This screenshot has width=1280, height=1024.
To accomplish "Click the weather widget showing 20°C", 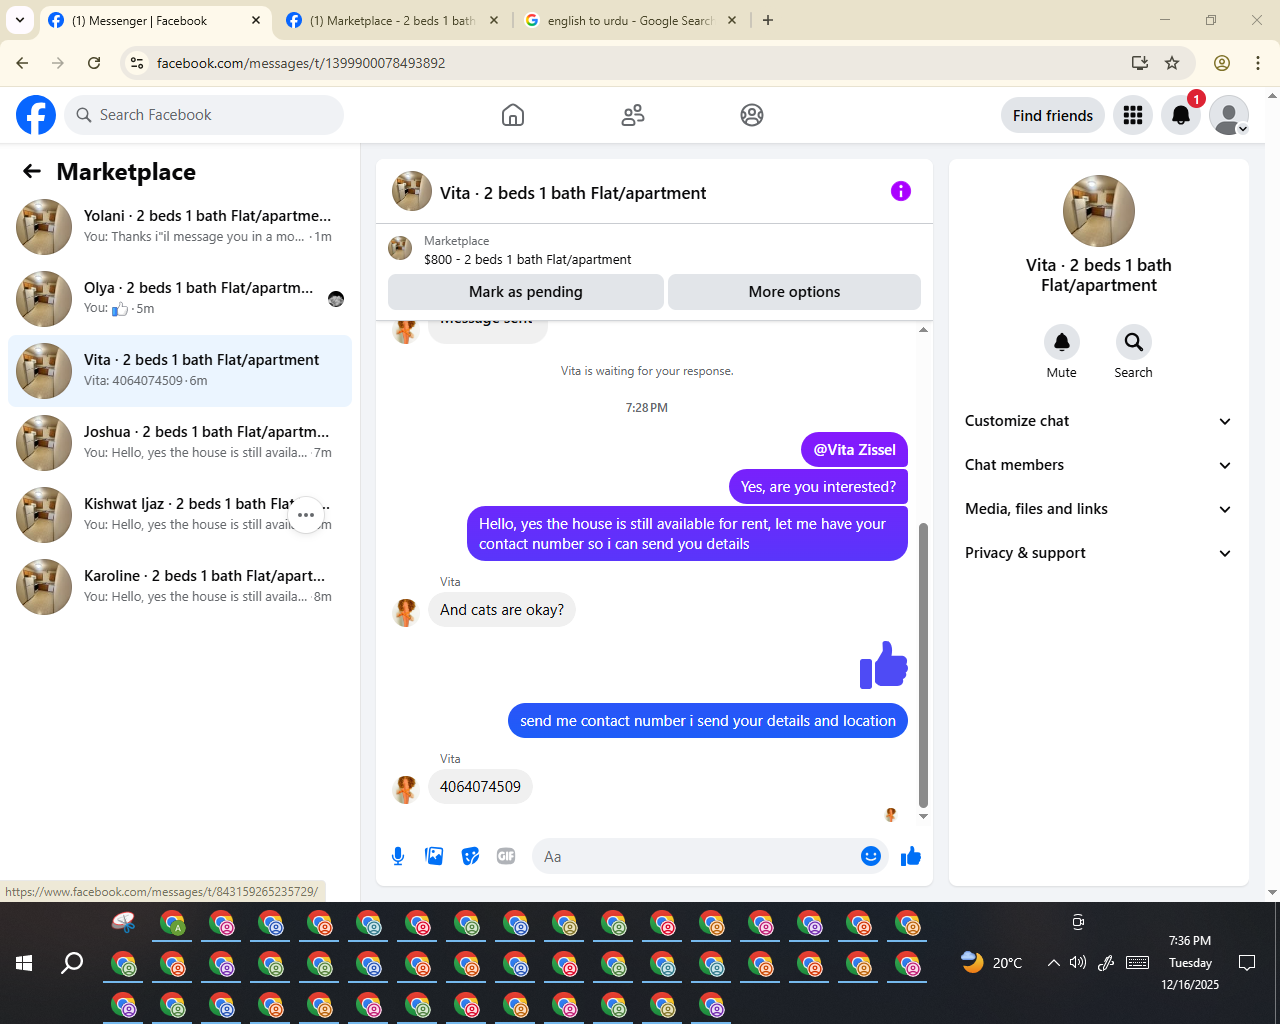I will point(991,963).
